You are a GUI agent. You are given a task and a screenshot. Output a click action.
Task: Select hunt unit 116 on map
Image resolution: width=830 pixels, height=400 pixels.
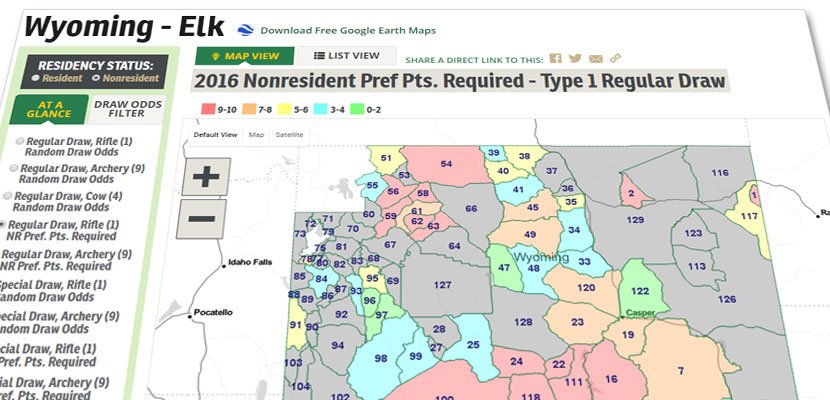coord(720,172)
